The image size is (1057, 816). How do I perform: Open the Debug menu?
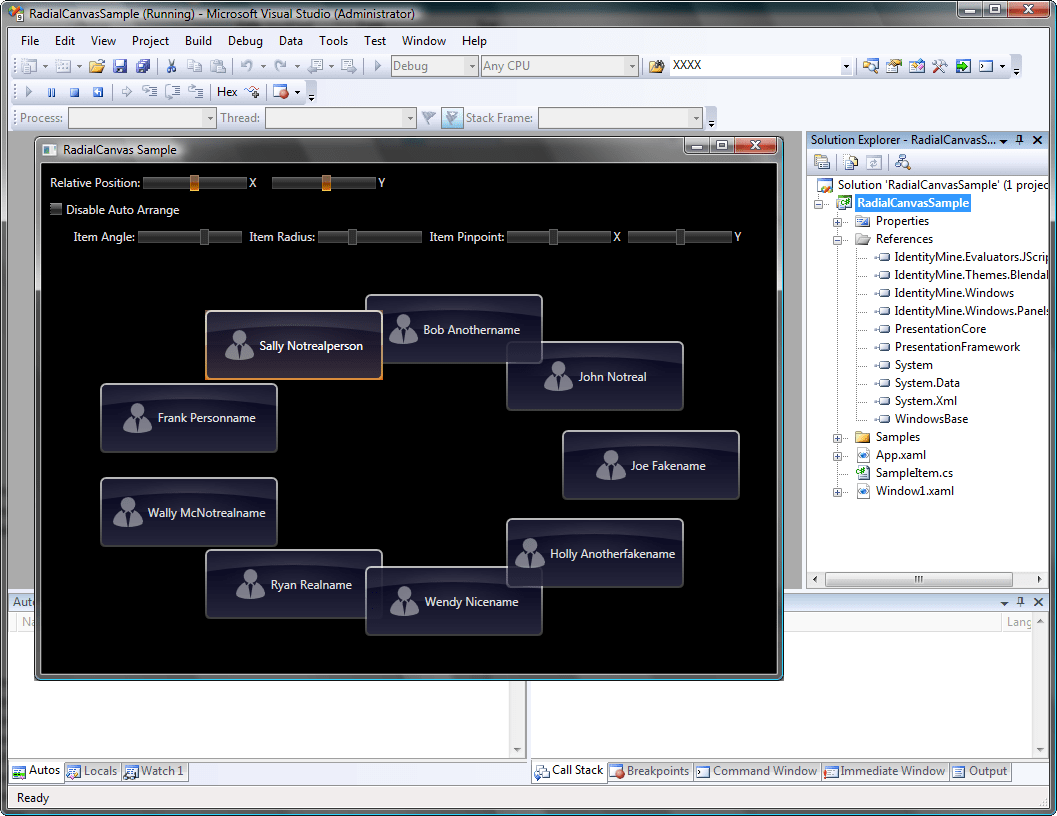point(245,41)
